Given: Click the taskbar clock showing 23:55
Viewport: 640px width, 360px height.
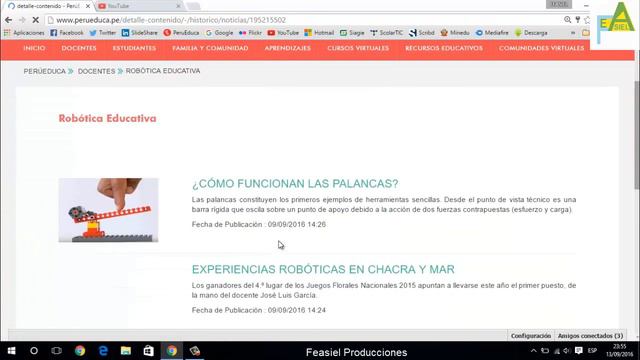Looking at the screenshot, I should click(x=620, y=351).
